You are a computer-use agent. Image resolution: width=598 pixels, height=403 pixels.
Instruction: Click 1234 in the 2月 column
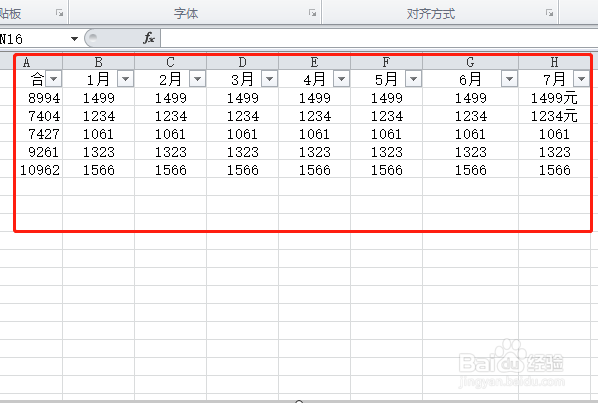tap(170, 116)
